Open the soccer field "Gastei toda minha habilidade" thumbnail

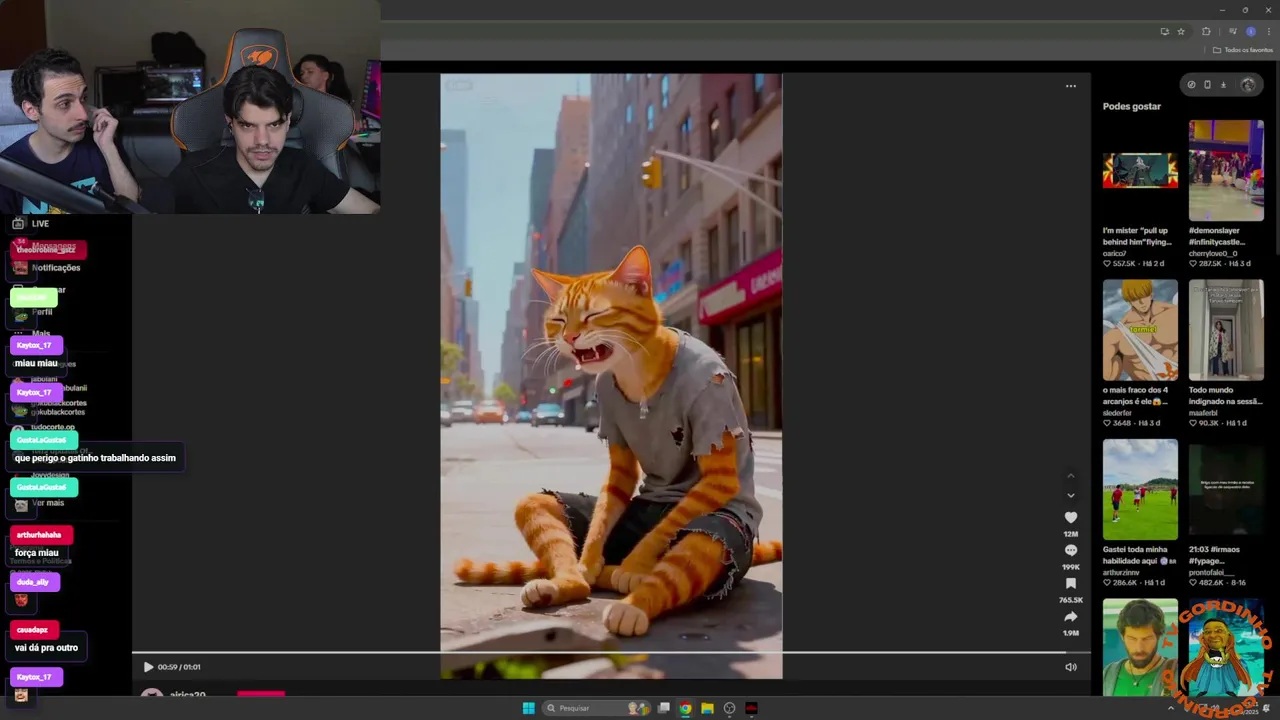pyautogui.click(x=1140, y=490)
